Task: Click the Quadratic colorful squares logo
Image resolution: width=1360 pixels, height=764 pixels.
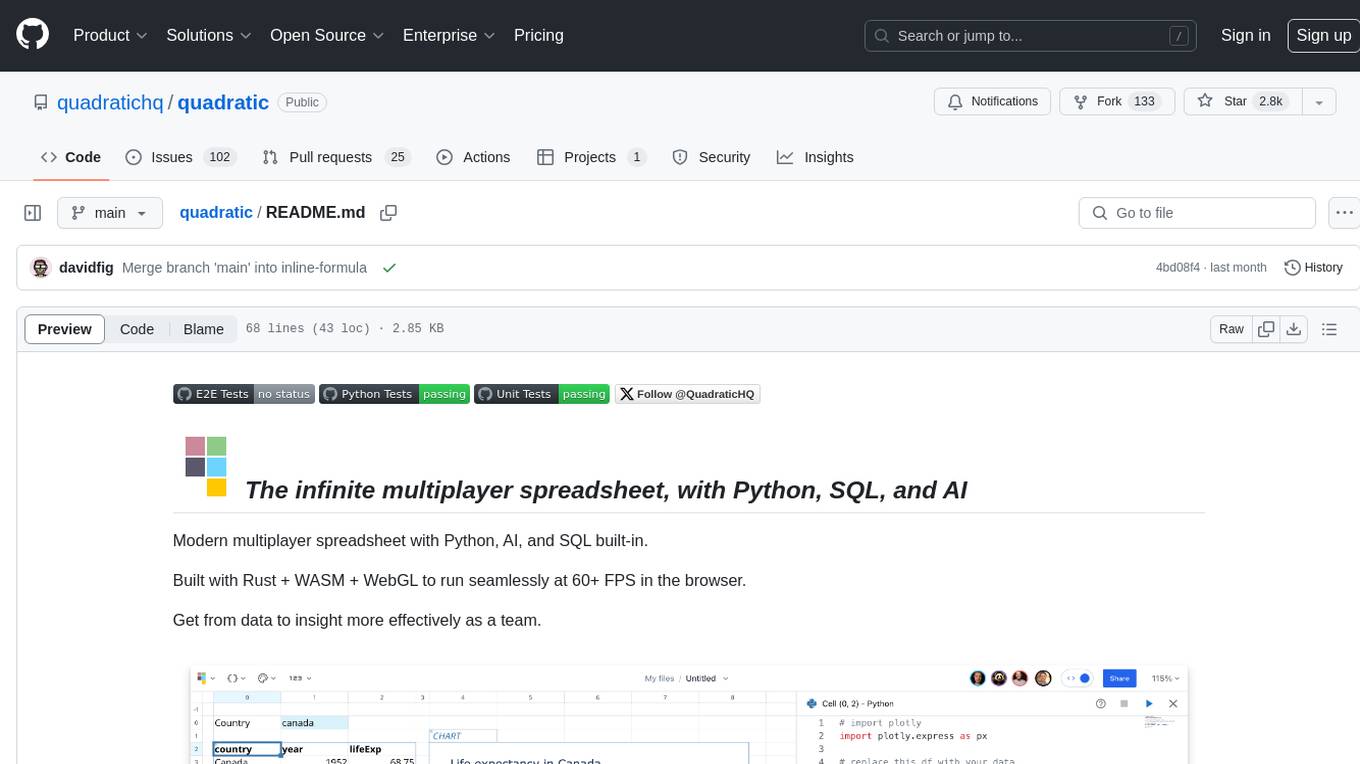Action: coord(206,466)
